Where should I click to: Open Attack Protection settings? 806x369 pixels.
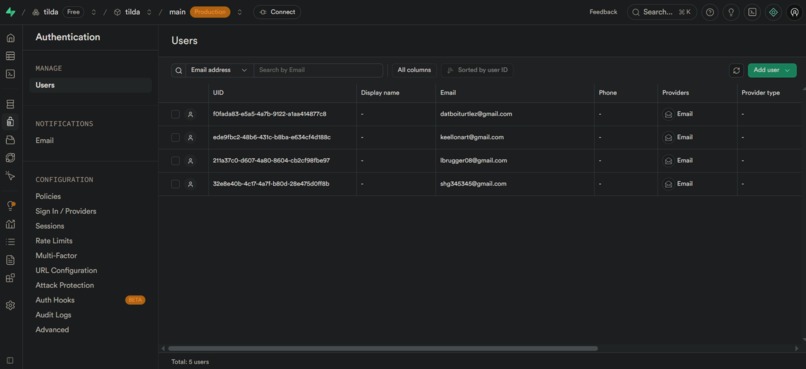click(64, 285)
